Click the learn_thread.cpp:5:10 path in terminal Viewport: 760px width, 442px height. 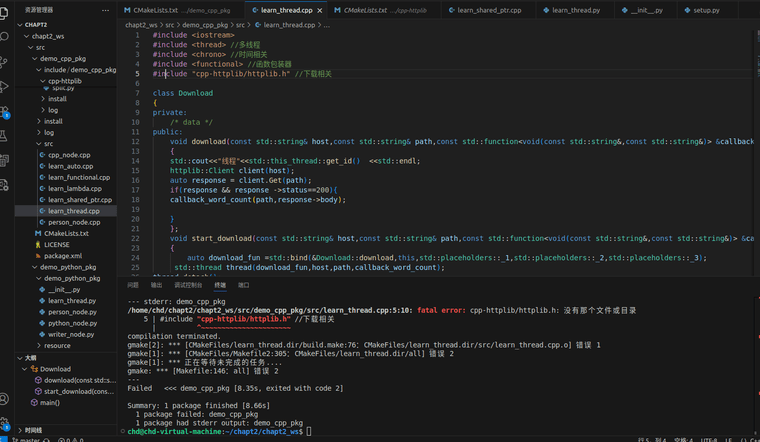269,310
